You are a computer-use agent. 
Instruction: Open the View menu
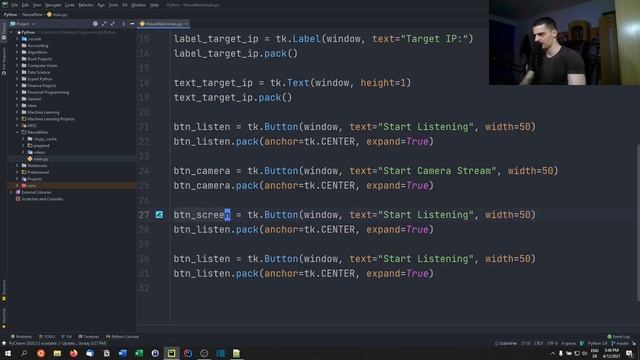37,5
